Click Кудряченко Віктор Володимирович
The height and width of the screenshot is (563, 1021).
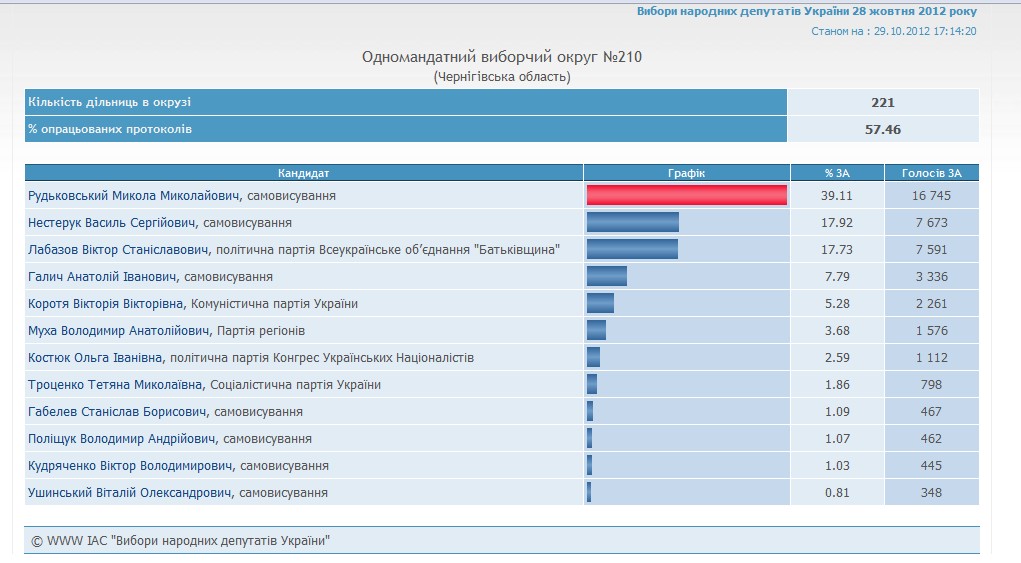131,466
